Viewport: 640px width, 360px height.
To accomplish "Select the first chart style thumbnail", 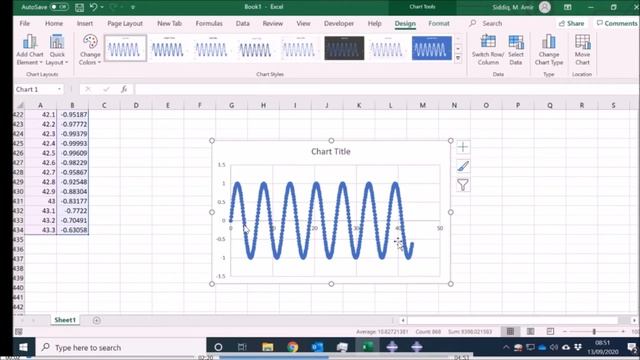I will (x=125, y=48).
